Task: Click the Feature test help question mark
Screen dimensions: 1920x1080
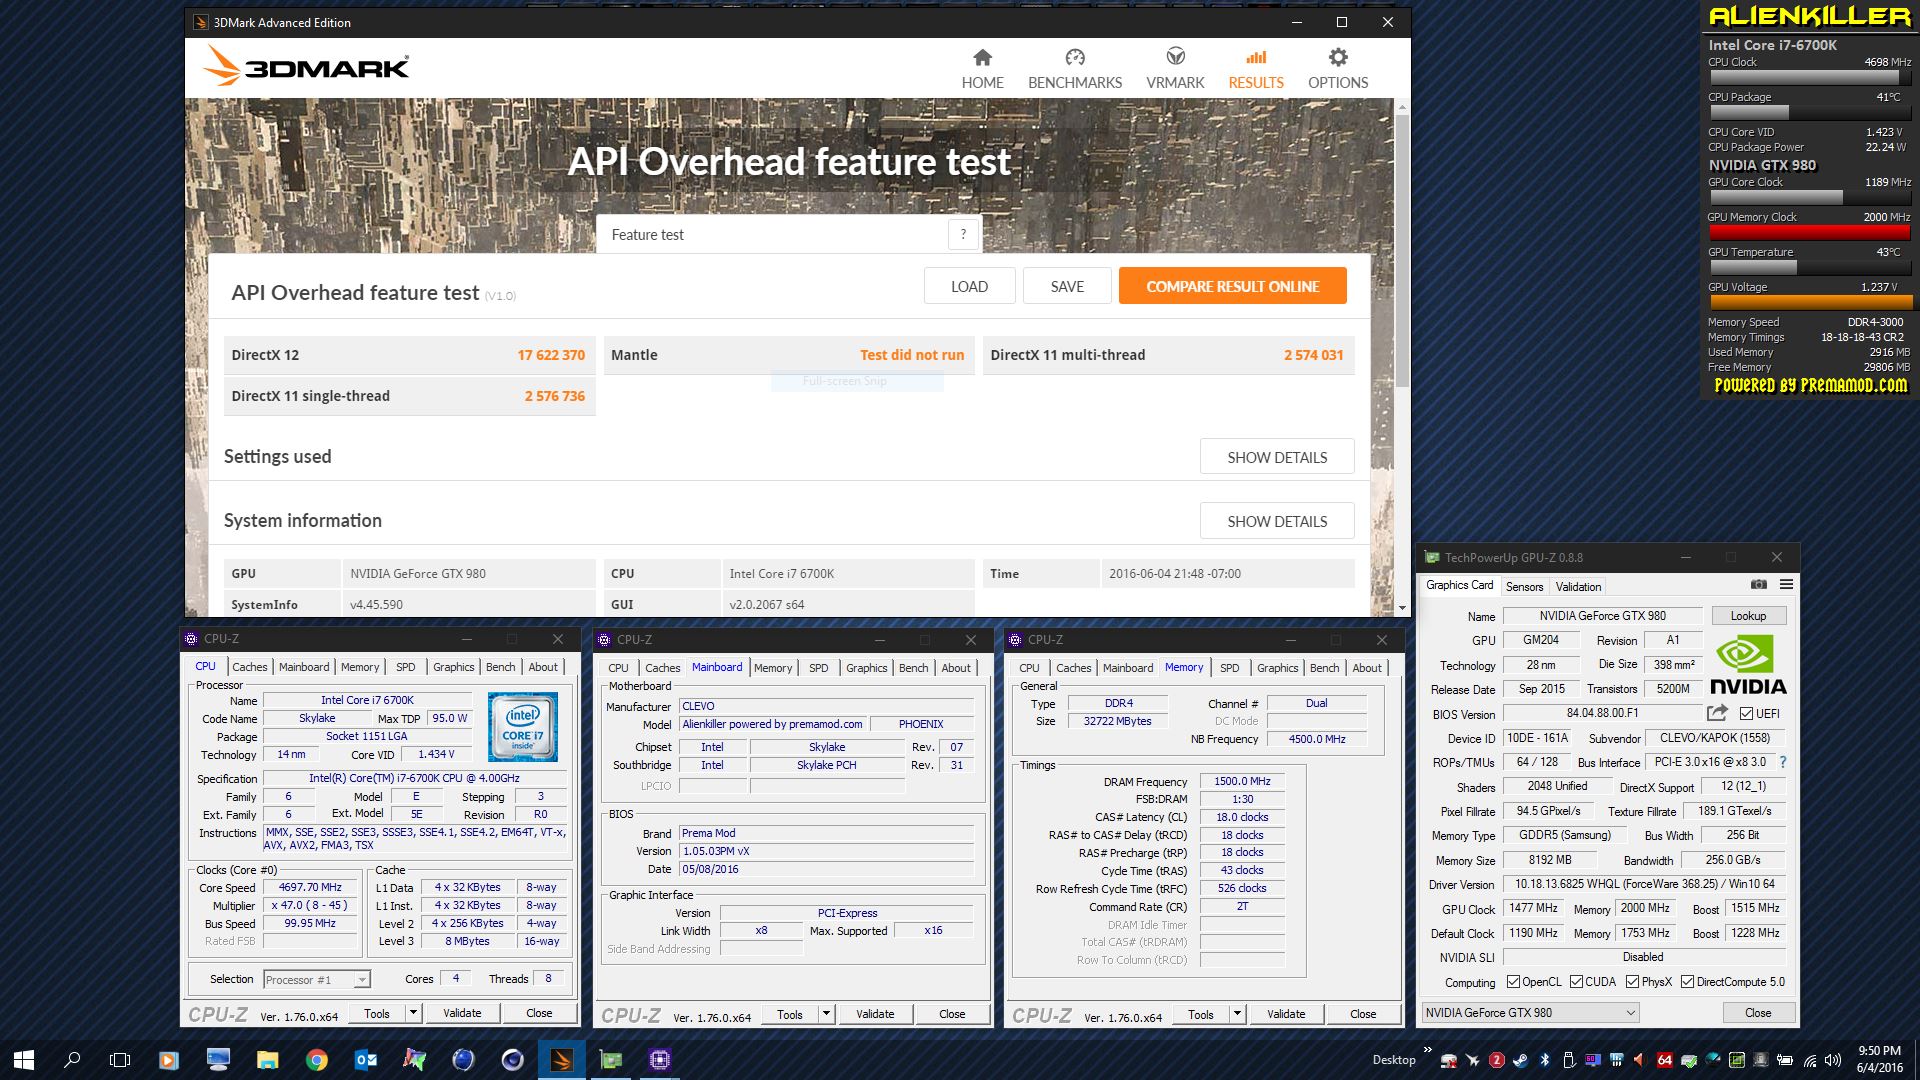Action: (x=963, y=234)
